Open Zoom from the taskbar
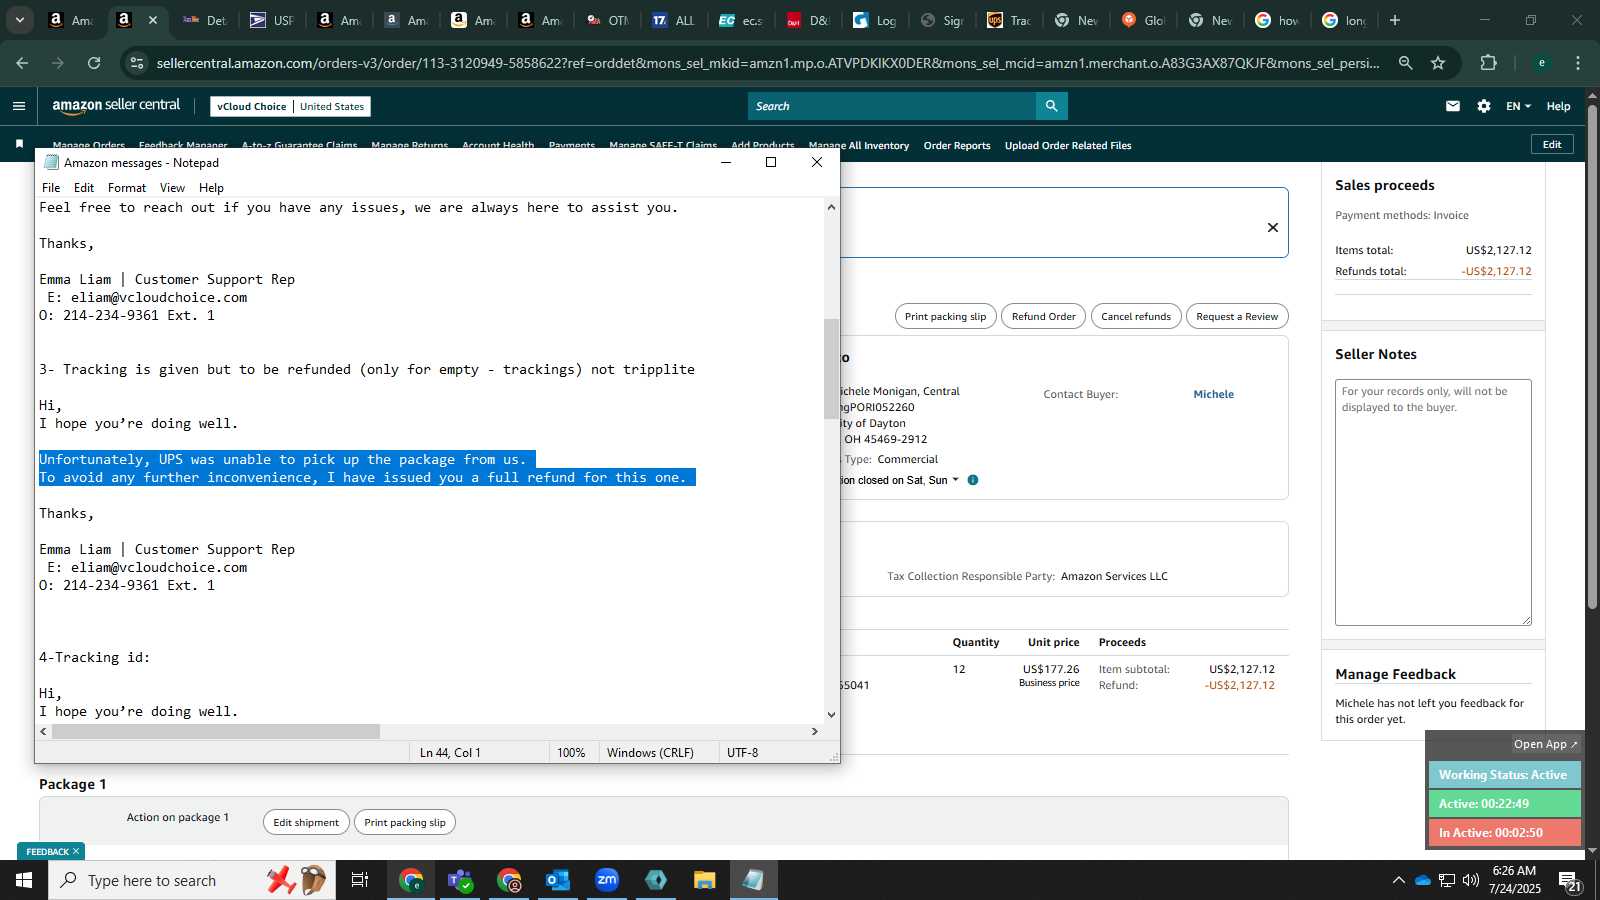 [x=607, y=880]
